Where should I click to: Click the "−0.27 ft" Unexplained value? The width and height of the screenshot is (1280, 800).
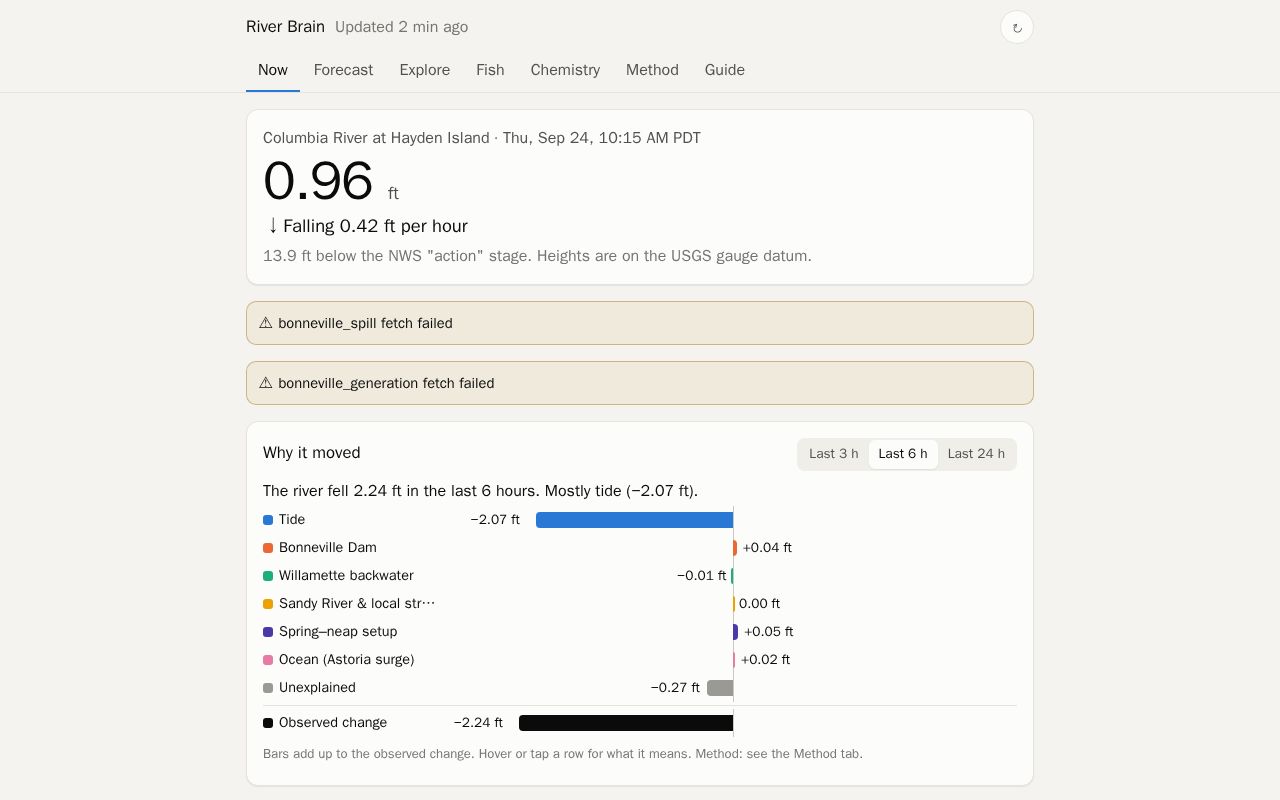point(675,688)
